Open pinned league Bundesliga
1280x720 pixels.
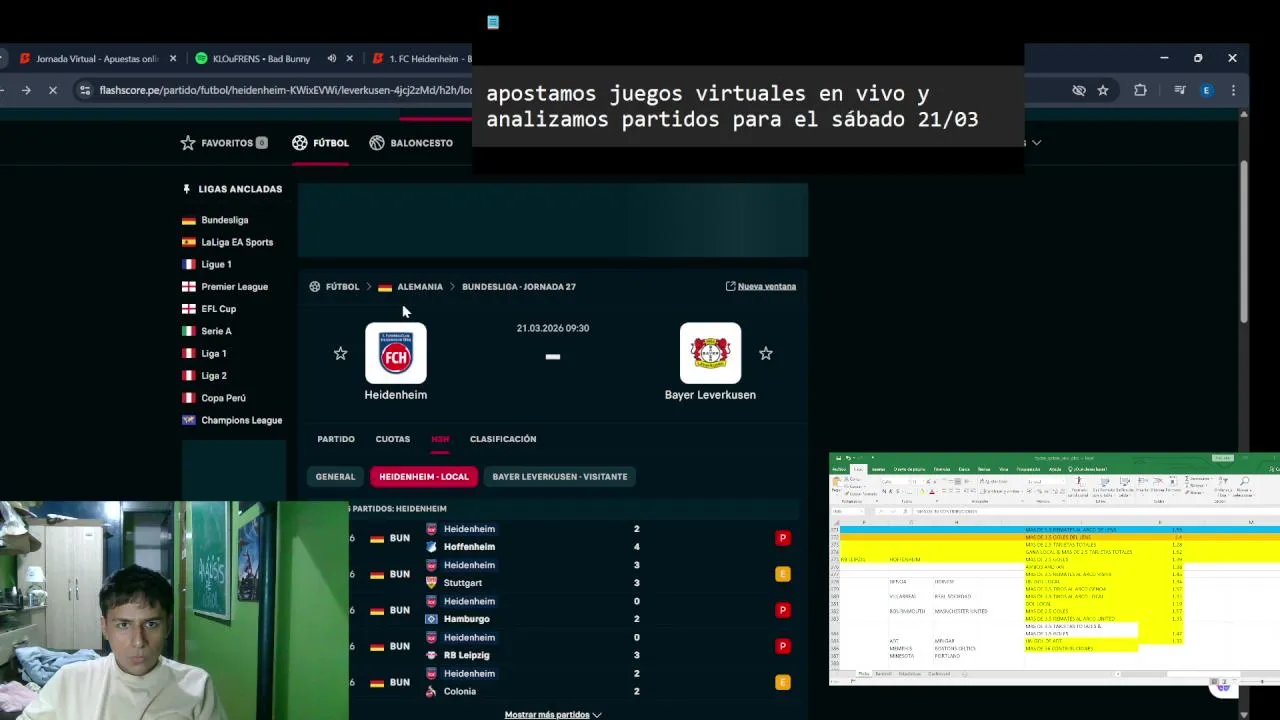224,220
